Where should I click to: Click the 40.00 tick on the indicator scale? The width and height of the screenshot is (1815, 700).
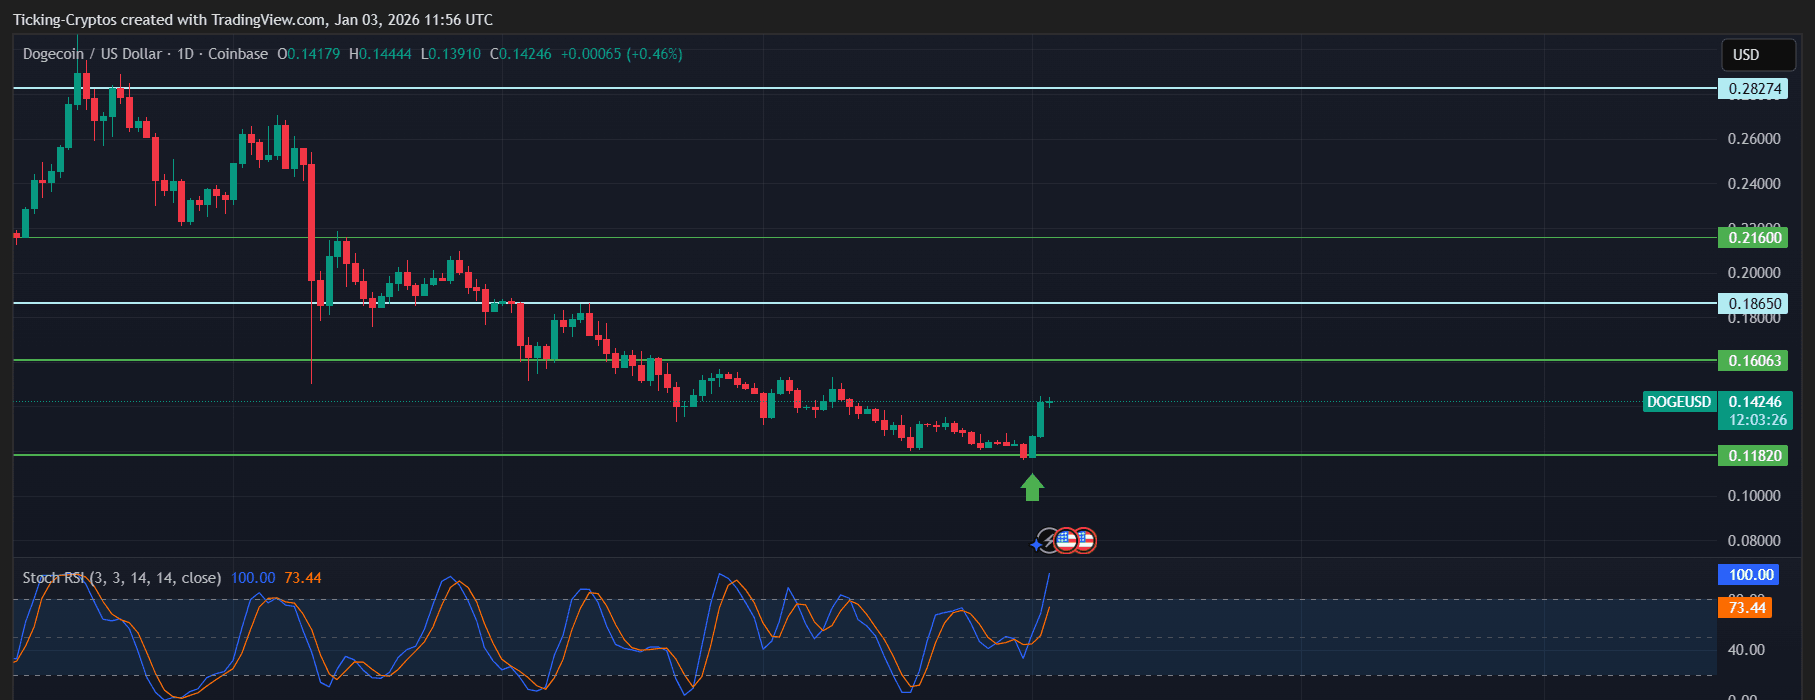1746,650
